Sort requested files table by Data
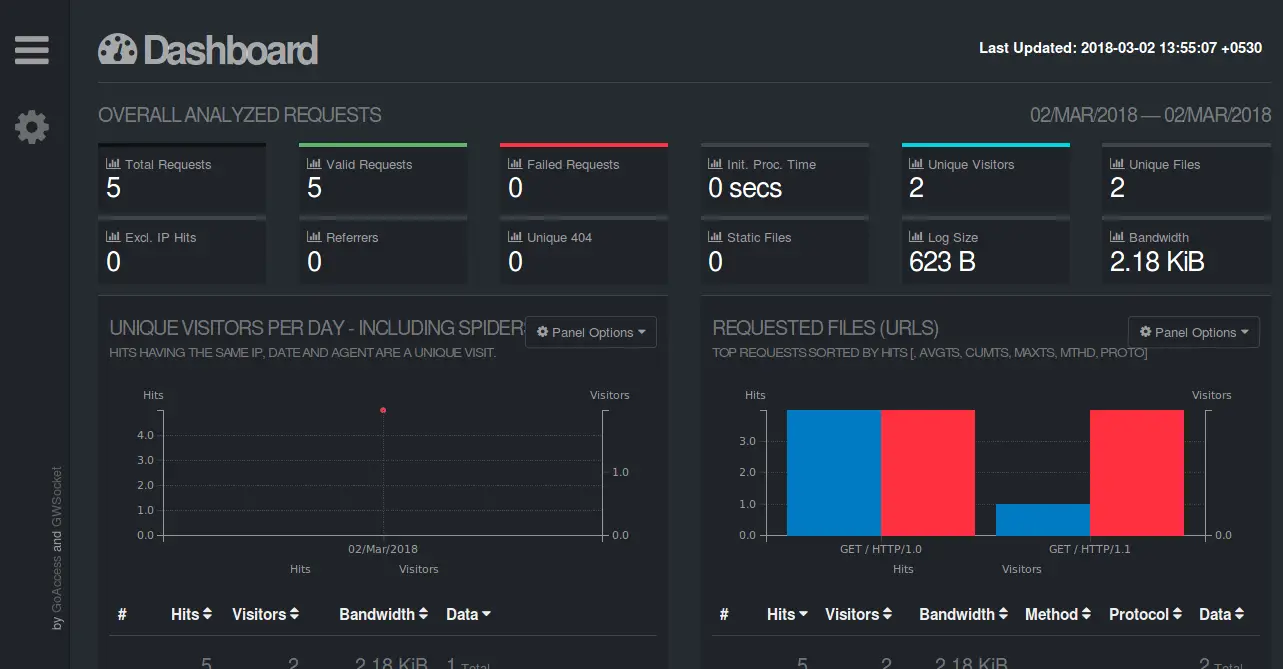This screenshot has height=669, width=1283. click(1221, 614)
